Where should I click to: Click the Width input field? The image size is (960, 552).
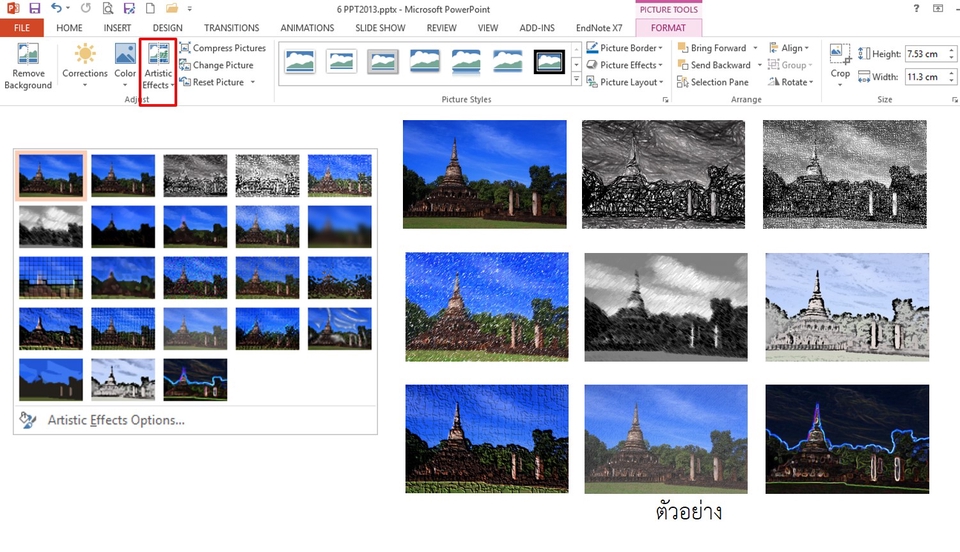click(x=926, y=76)
